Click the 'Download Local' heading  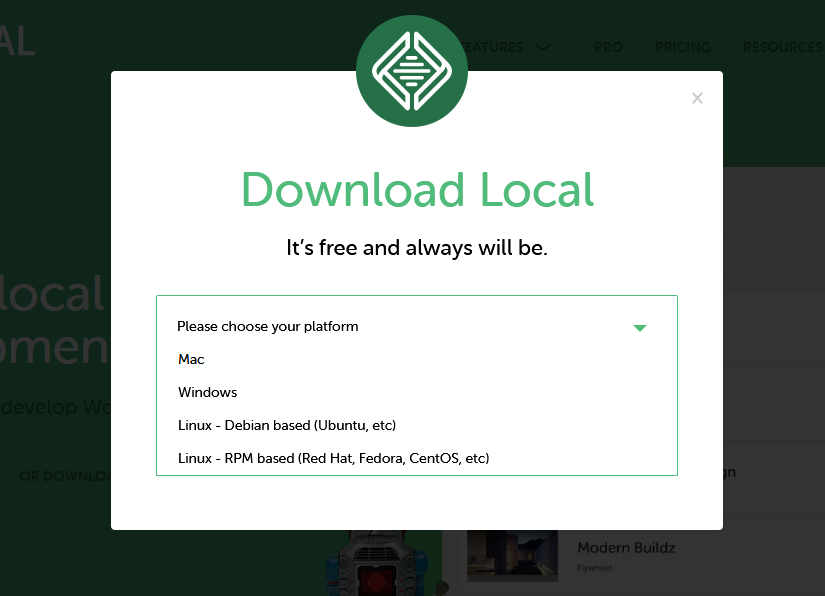coord(417,190)
